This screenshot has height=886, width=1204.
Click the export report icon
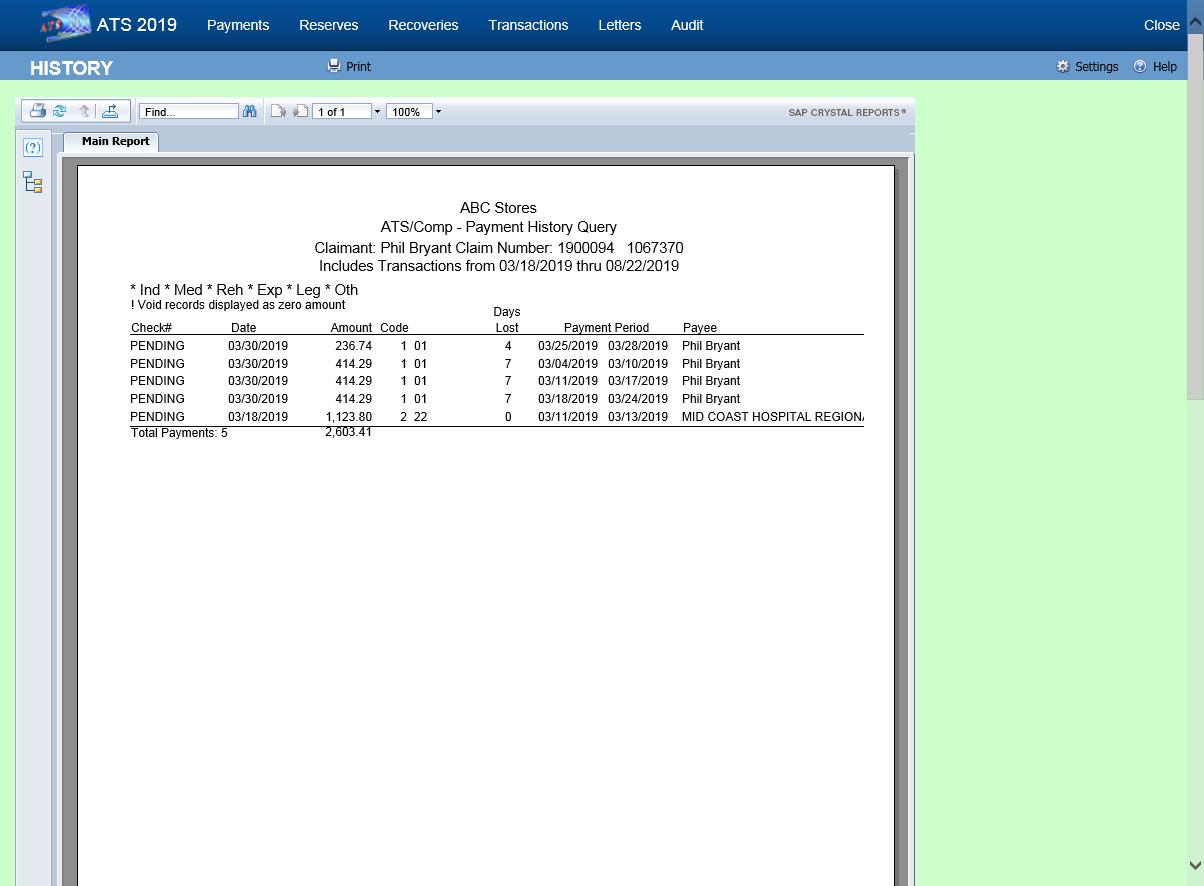(x=111, y=111)
